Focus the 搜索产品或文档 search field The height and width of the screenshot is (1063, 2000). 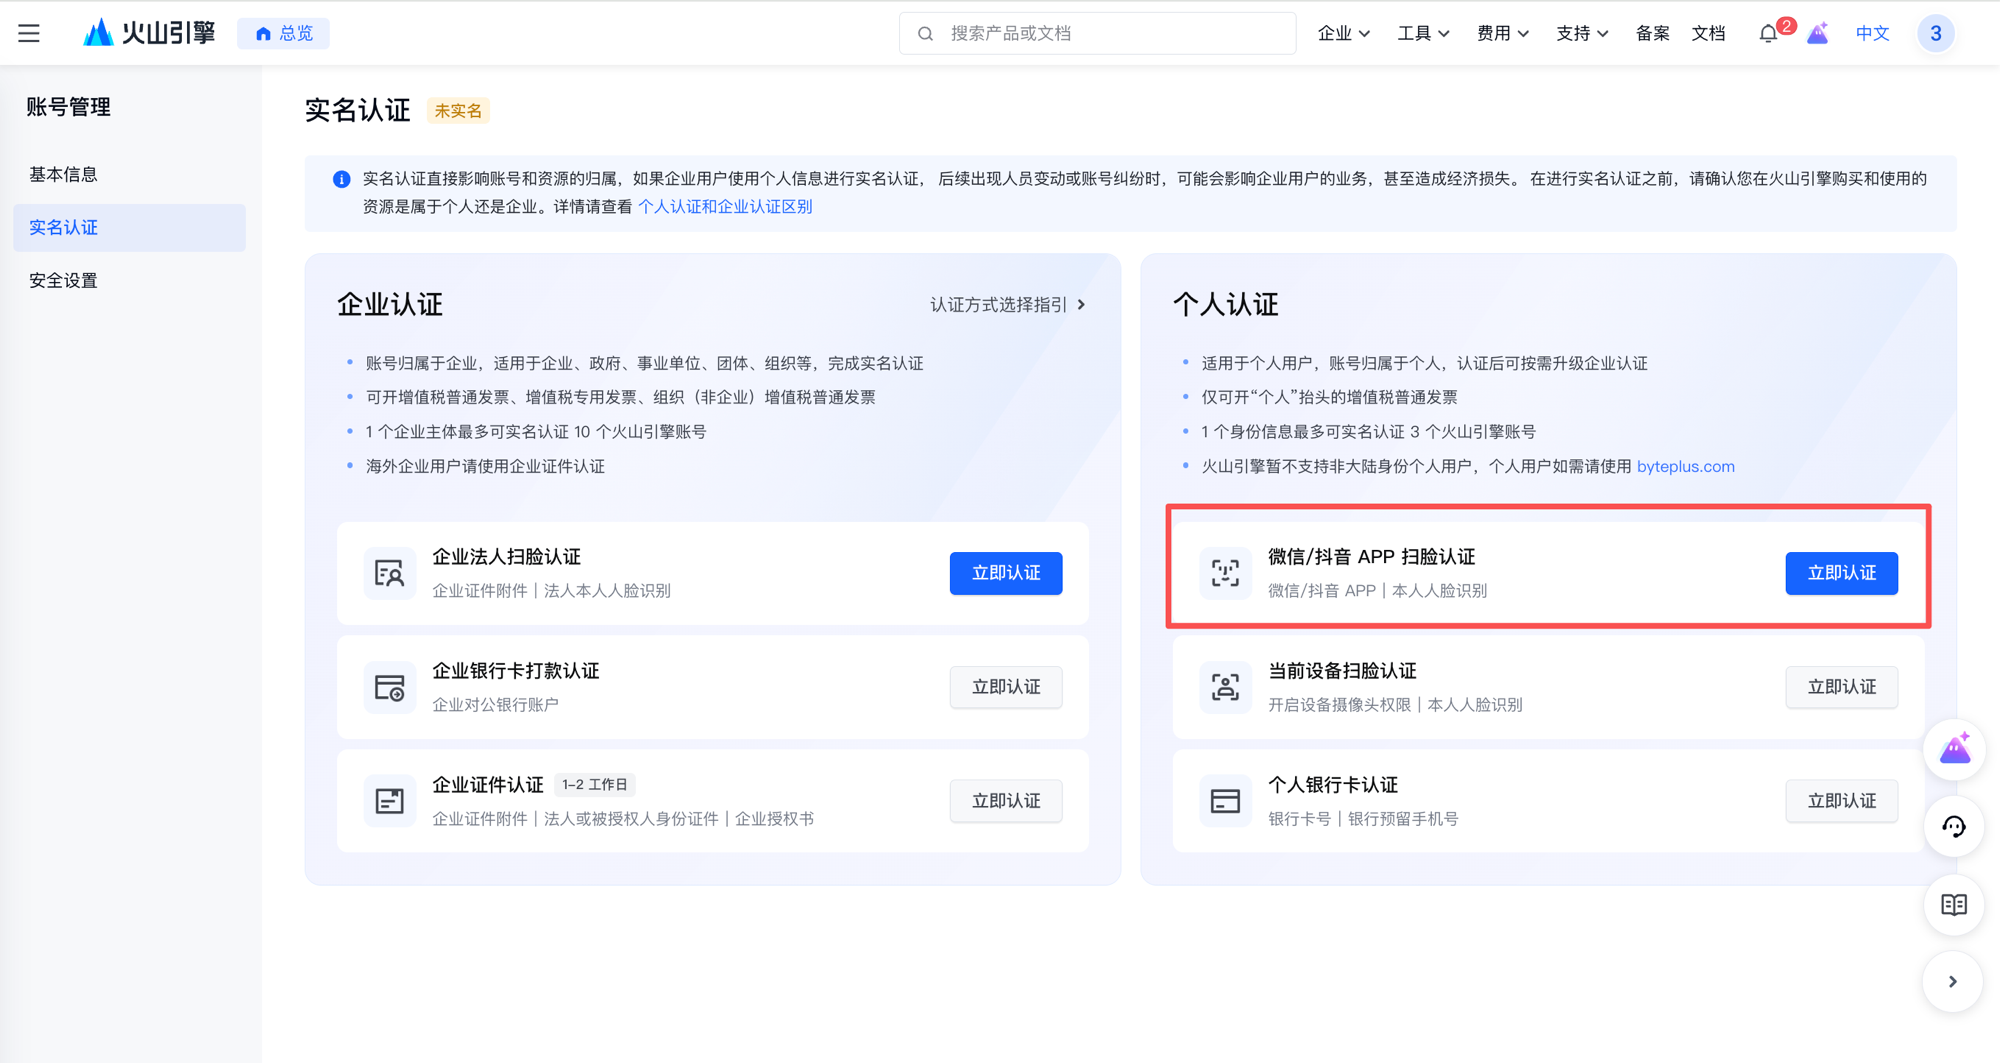pos(1097,33)
